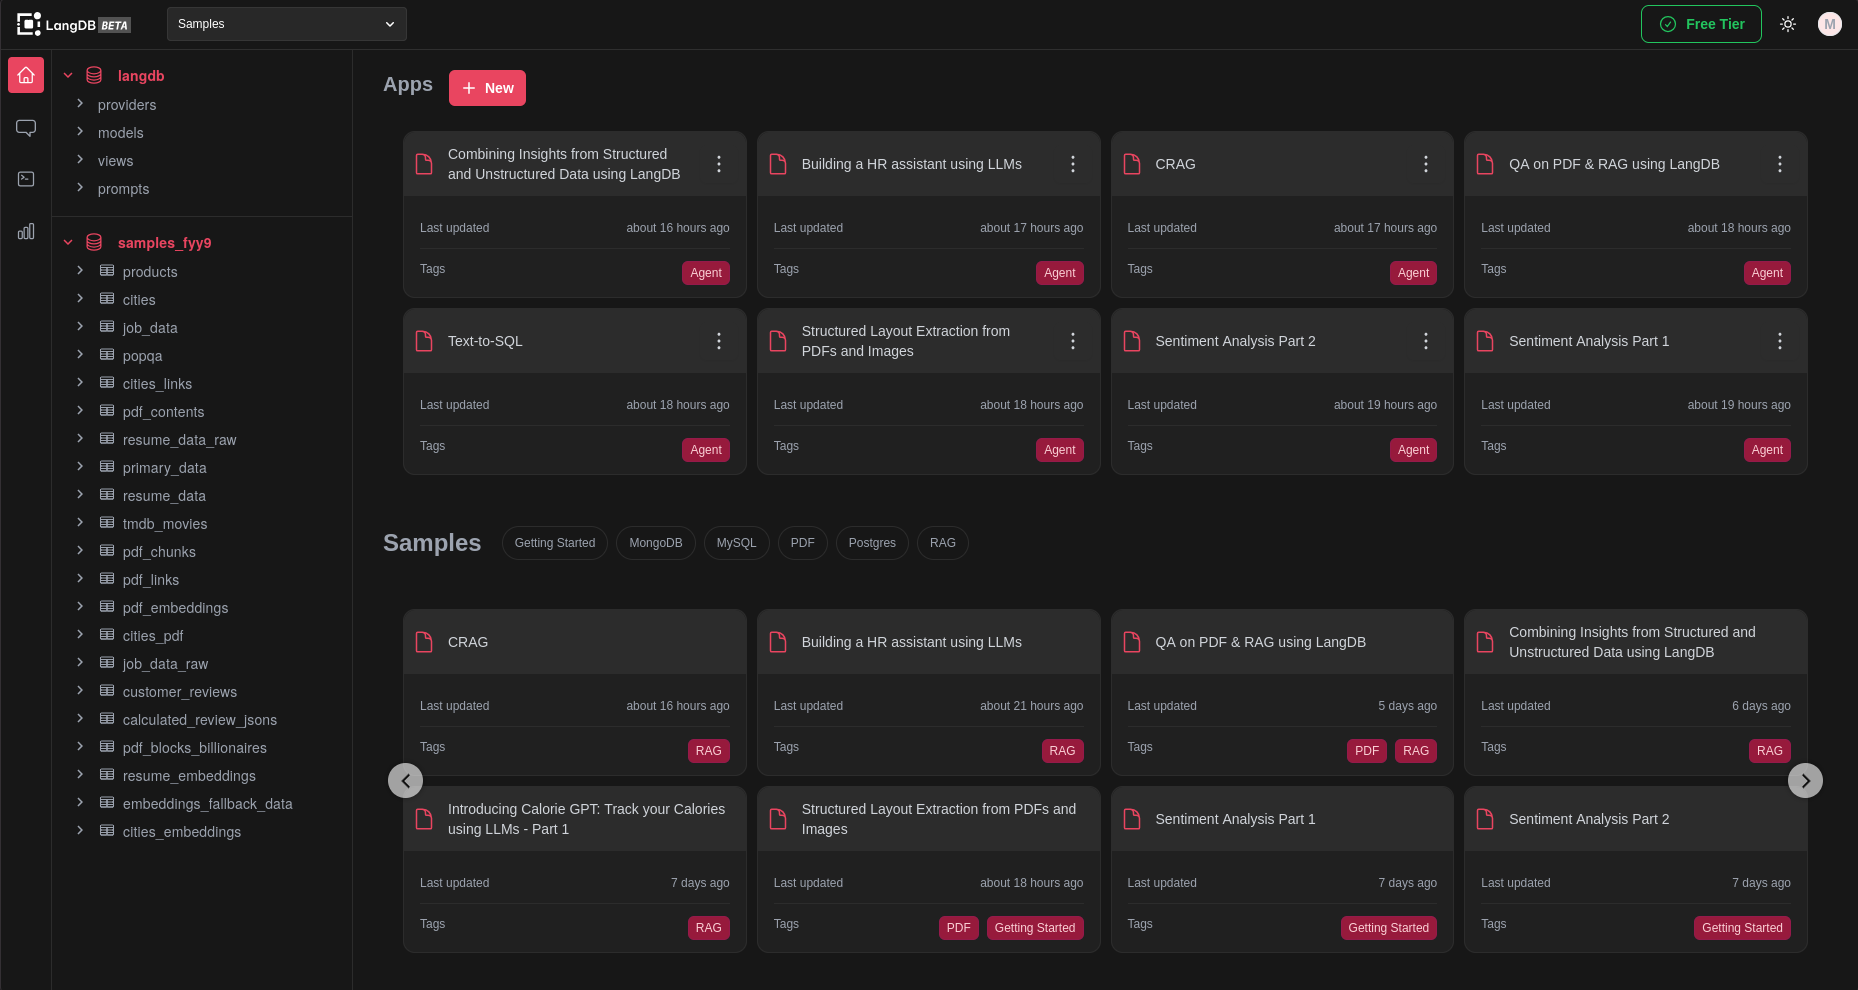
Task: Click the langdb database icon
Action: 94,75
